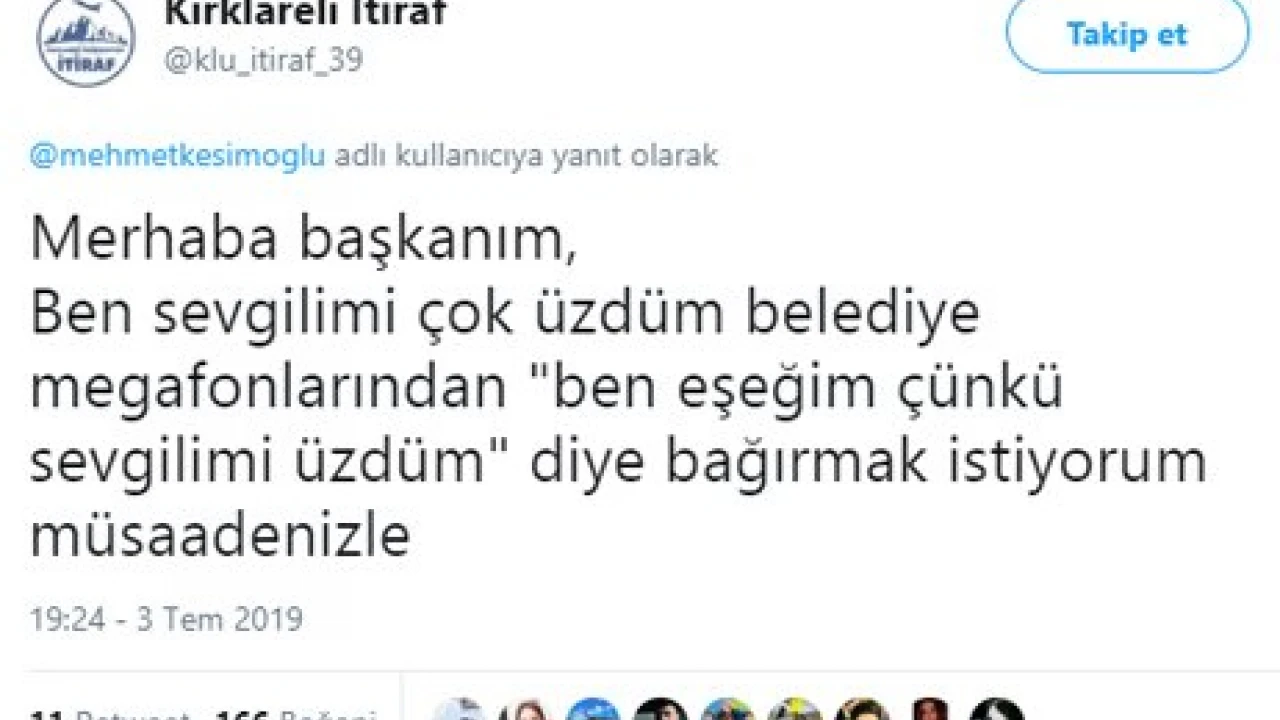The width and height of the screenshot is (1280, 720).
Task: Open the Kırklareli İtiraf profile avatar
Action: click(x=85, y=40)
